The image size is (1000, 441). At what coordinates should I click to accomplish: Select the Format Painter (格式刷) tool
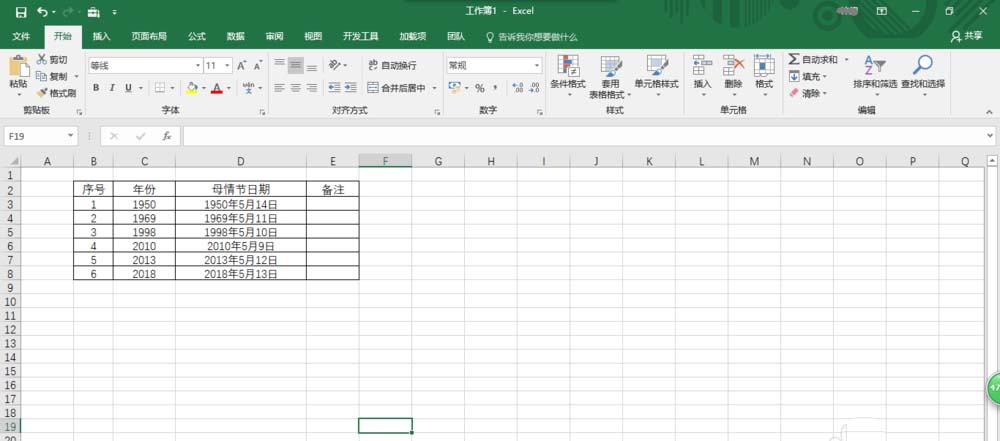pyautogui.click(x=42, y=93)
